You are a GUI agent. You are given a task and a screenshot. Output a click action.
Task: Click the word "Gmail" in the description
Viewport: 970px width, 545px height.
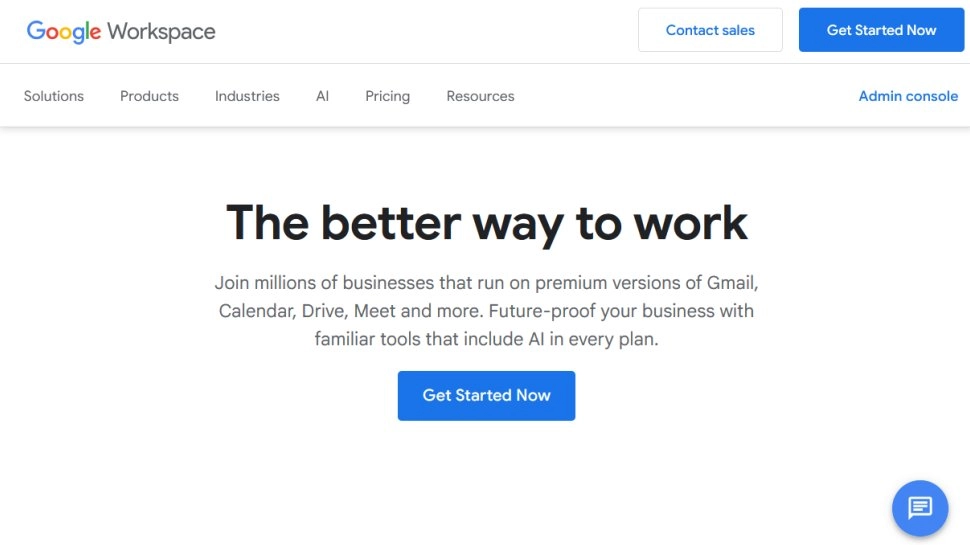pos(731,282)
